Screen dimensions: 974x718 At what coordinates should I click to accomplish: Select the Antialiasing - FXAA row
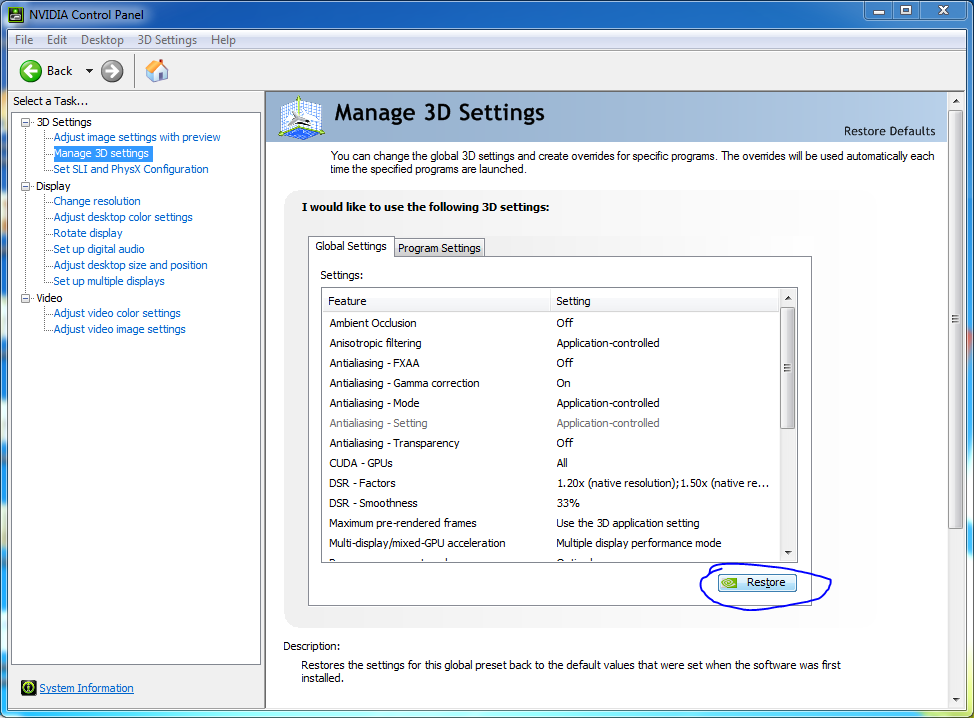pyautogui.click(x=551, y=363)
